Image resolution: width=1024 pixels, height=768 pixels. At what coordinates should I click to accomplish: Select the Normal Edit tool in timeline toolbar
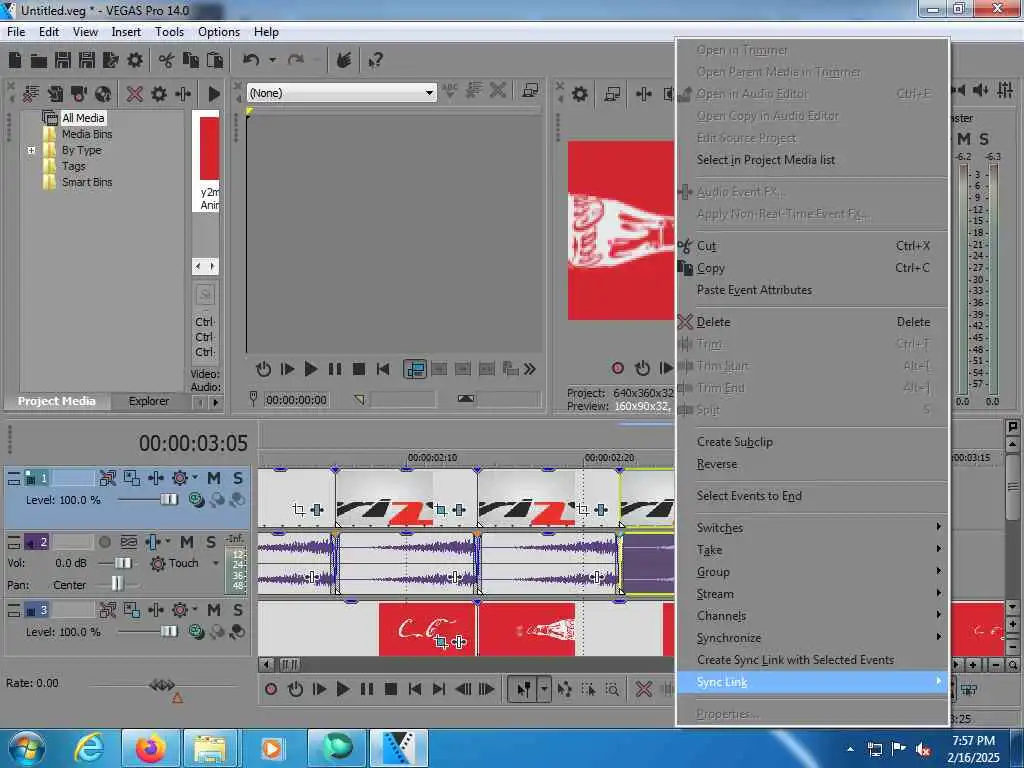(524, 689)
